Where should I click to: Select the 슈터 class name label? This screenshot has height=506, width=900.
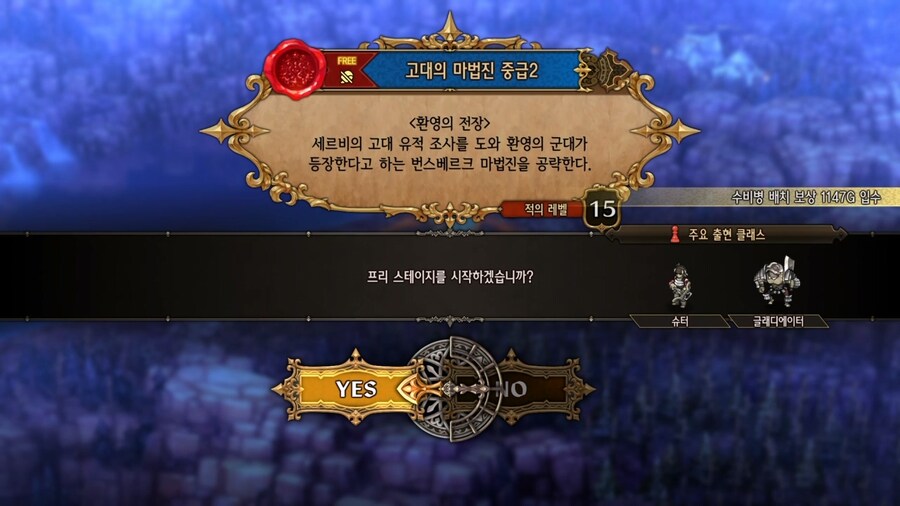pos(680,321)
